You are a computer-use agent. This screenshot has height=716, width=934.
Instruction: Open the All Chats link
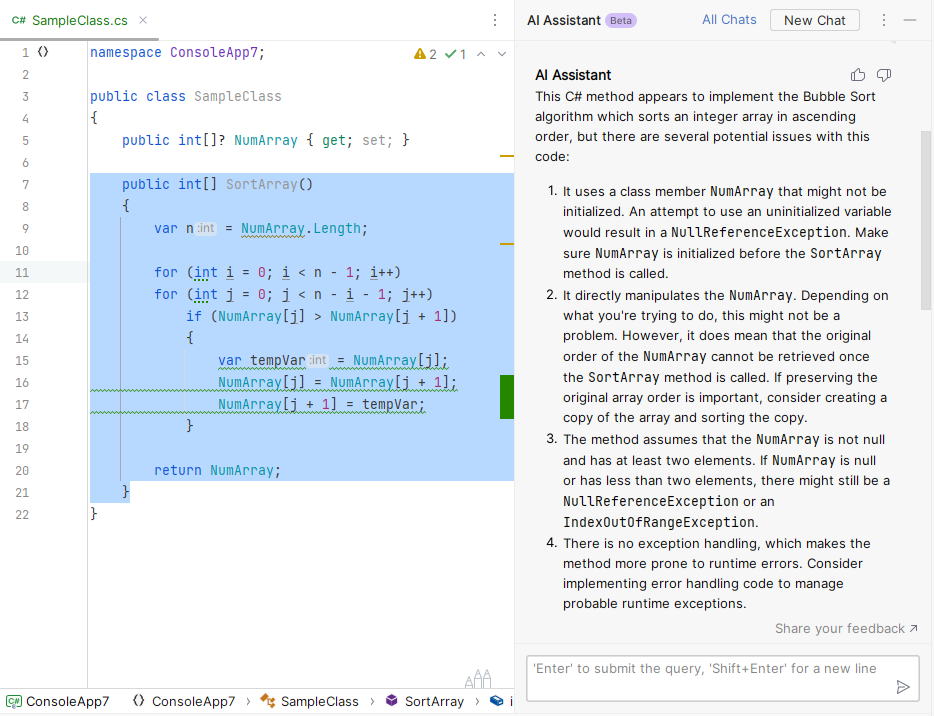click(729, 19)
